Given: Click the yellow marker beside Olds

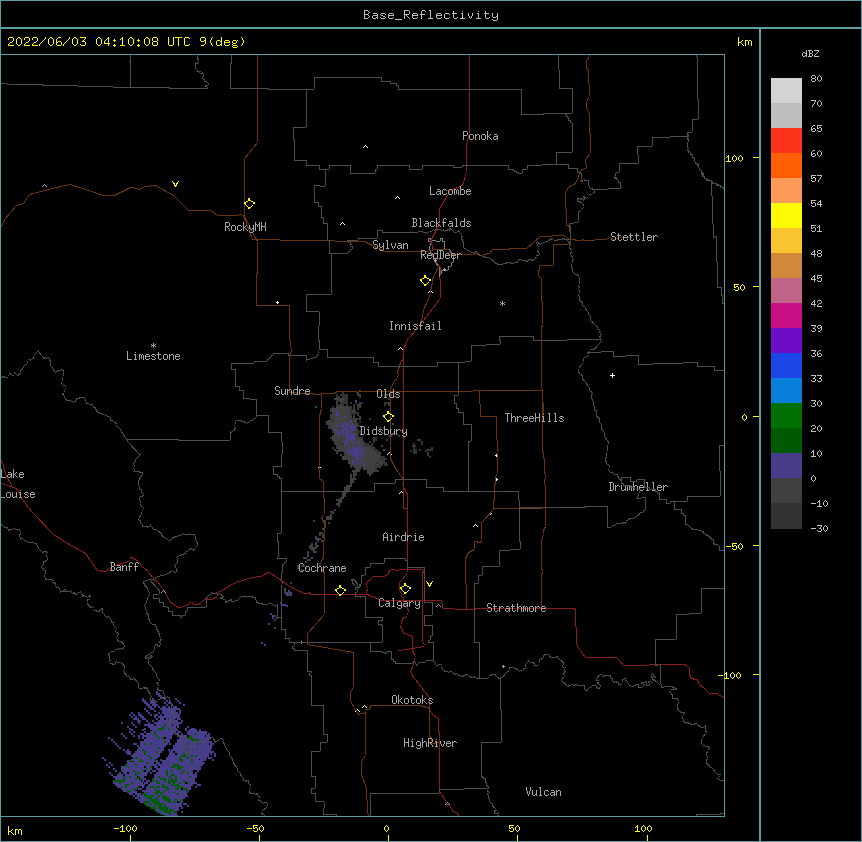Looking at the screenshot, I should click(388, 417).
